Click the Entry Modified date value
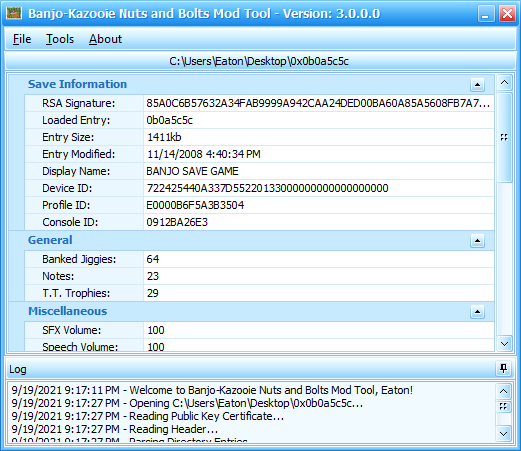The height and width of the screenshot is (451, 521). tap(319, 154)
